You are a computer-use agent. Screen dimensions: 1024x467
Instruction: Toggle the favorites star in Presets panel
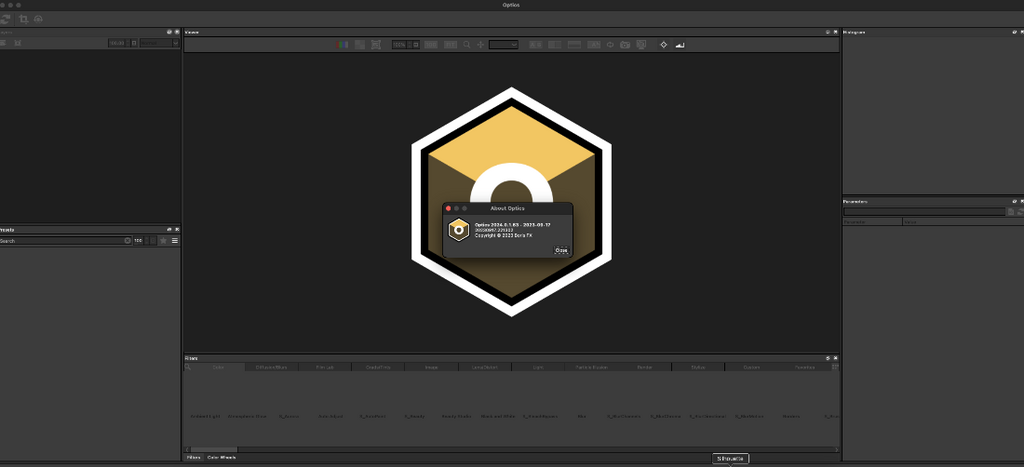coord(163,240)
